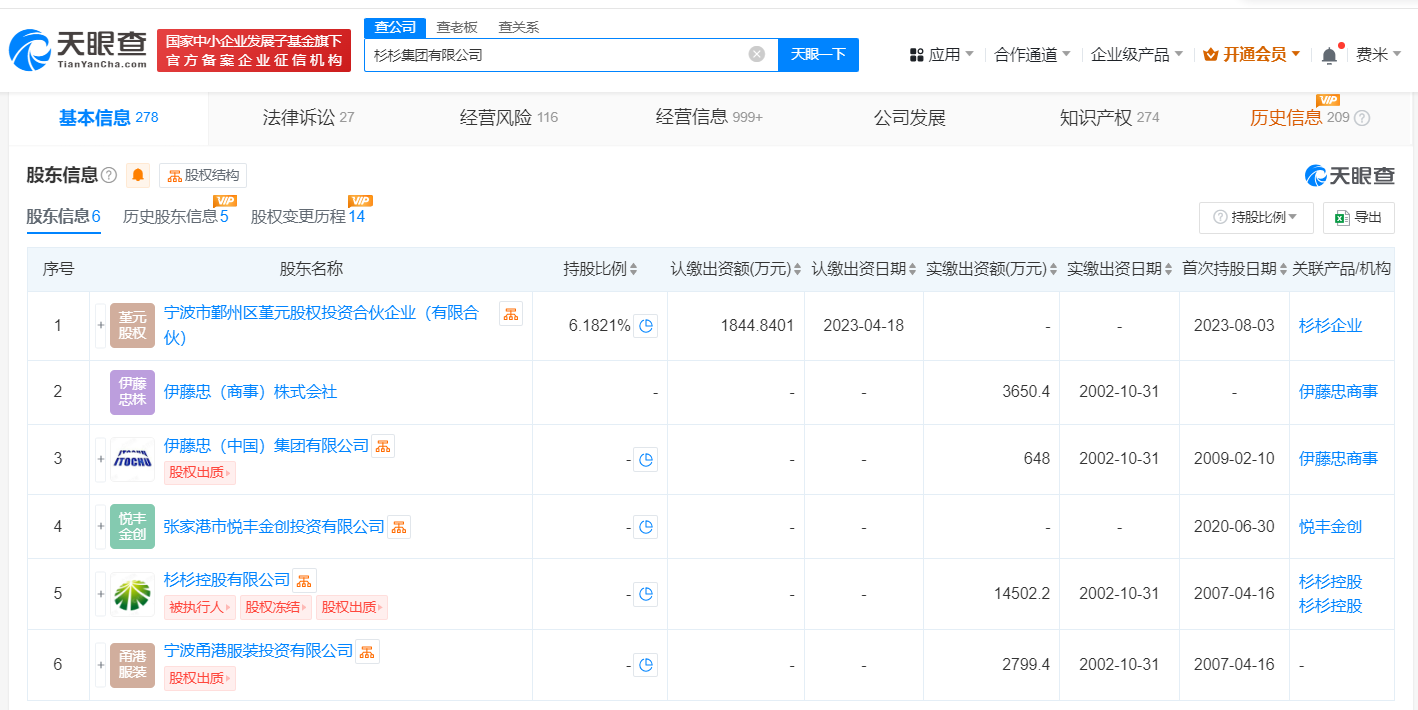1418x710 pixels.
Task: Open the 持股比例 filter dropdown above table
Action: [x=1256, y=217]
